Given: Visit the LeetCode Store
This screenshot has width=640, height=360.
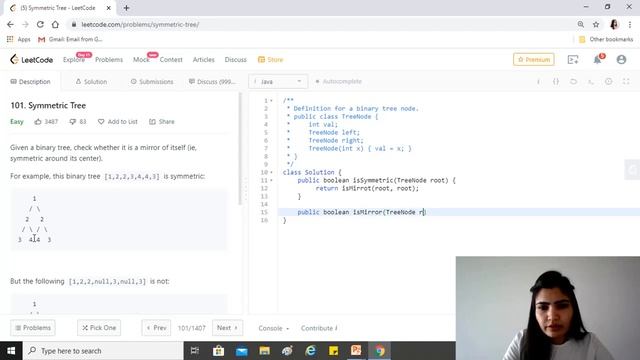Looking at the screenshot, I should pos(270,60).
